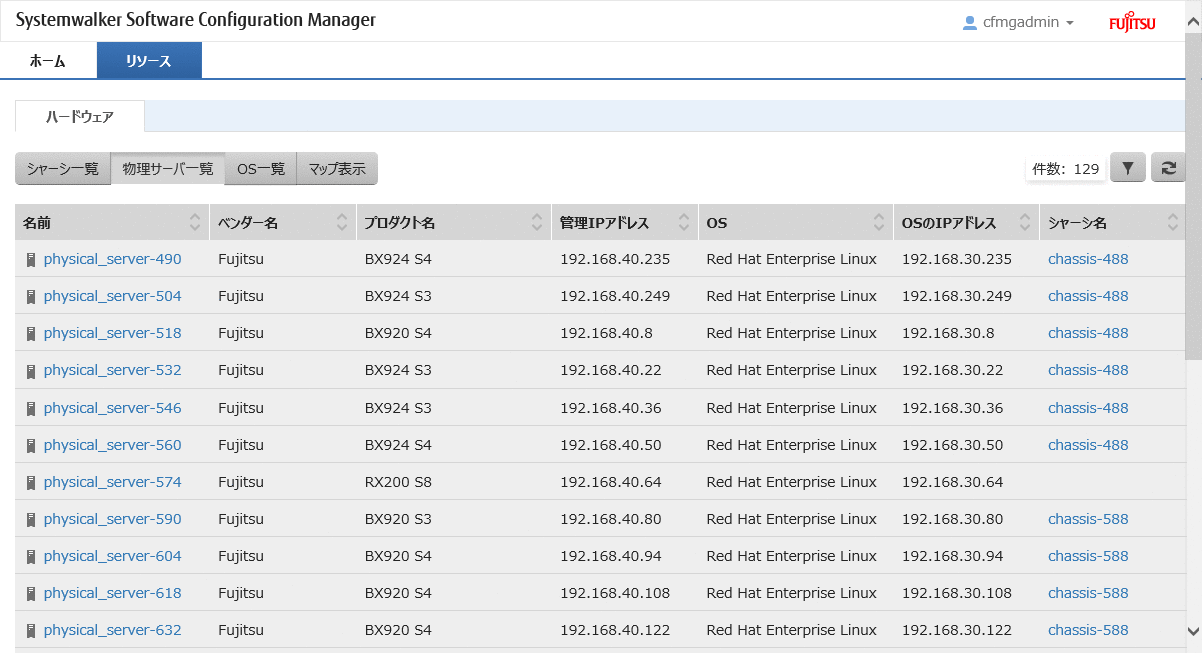Open physical_server-504 link
This screenshot has height=653, width=1202.
[x=113, y=296]
